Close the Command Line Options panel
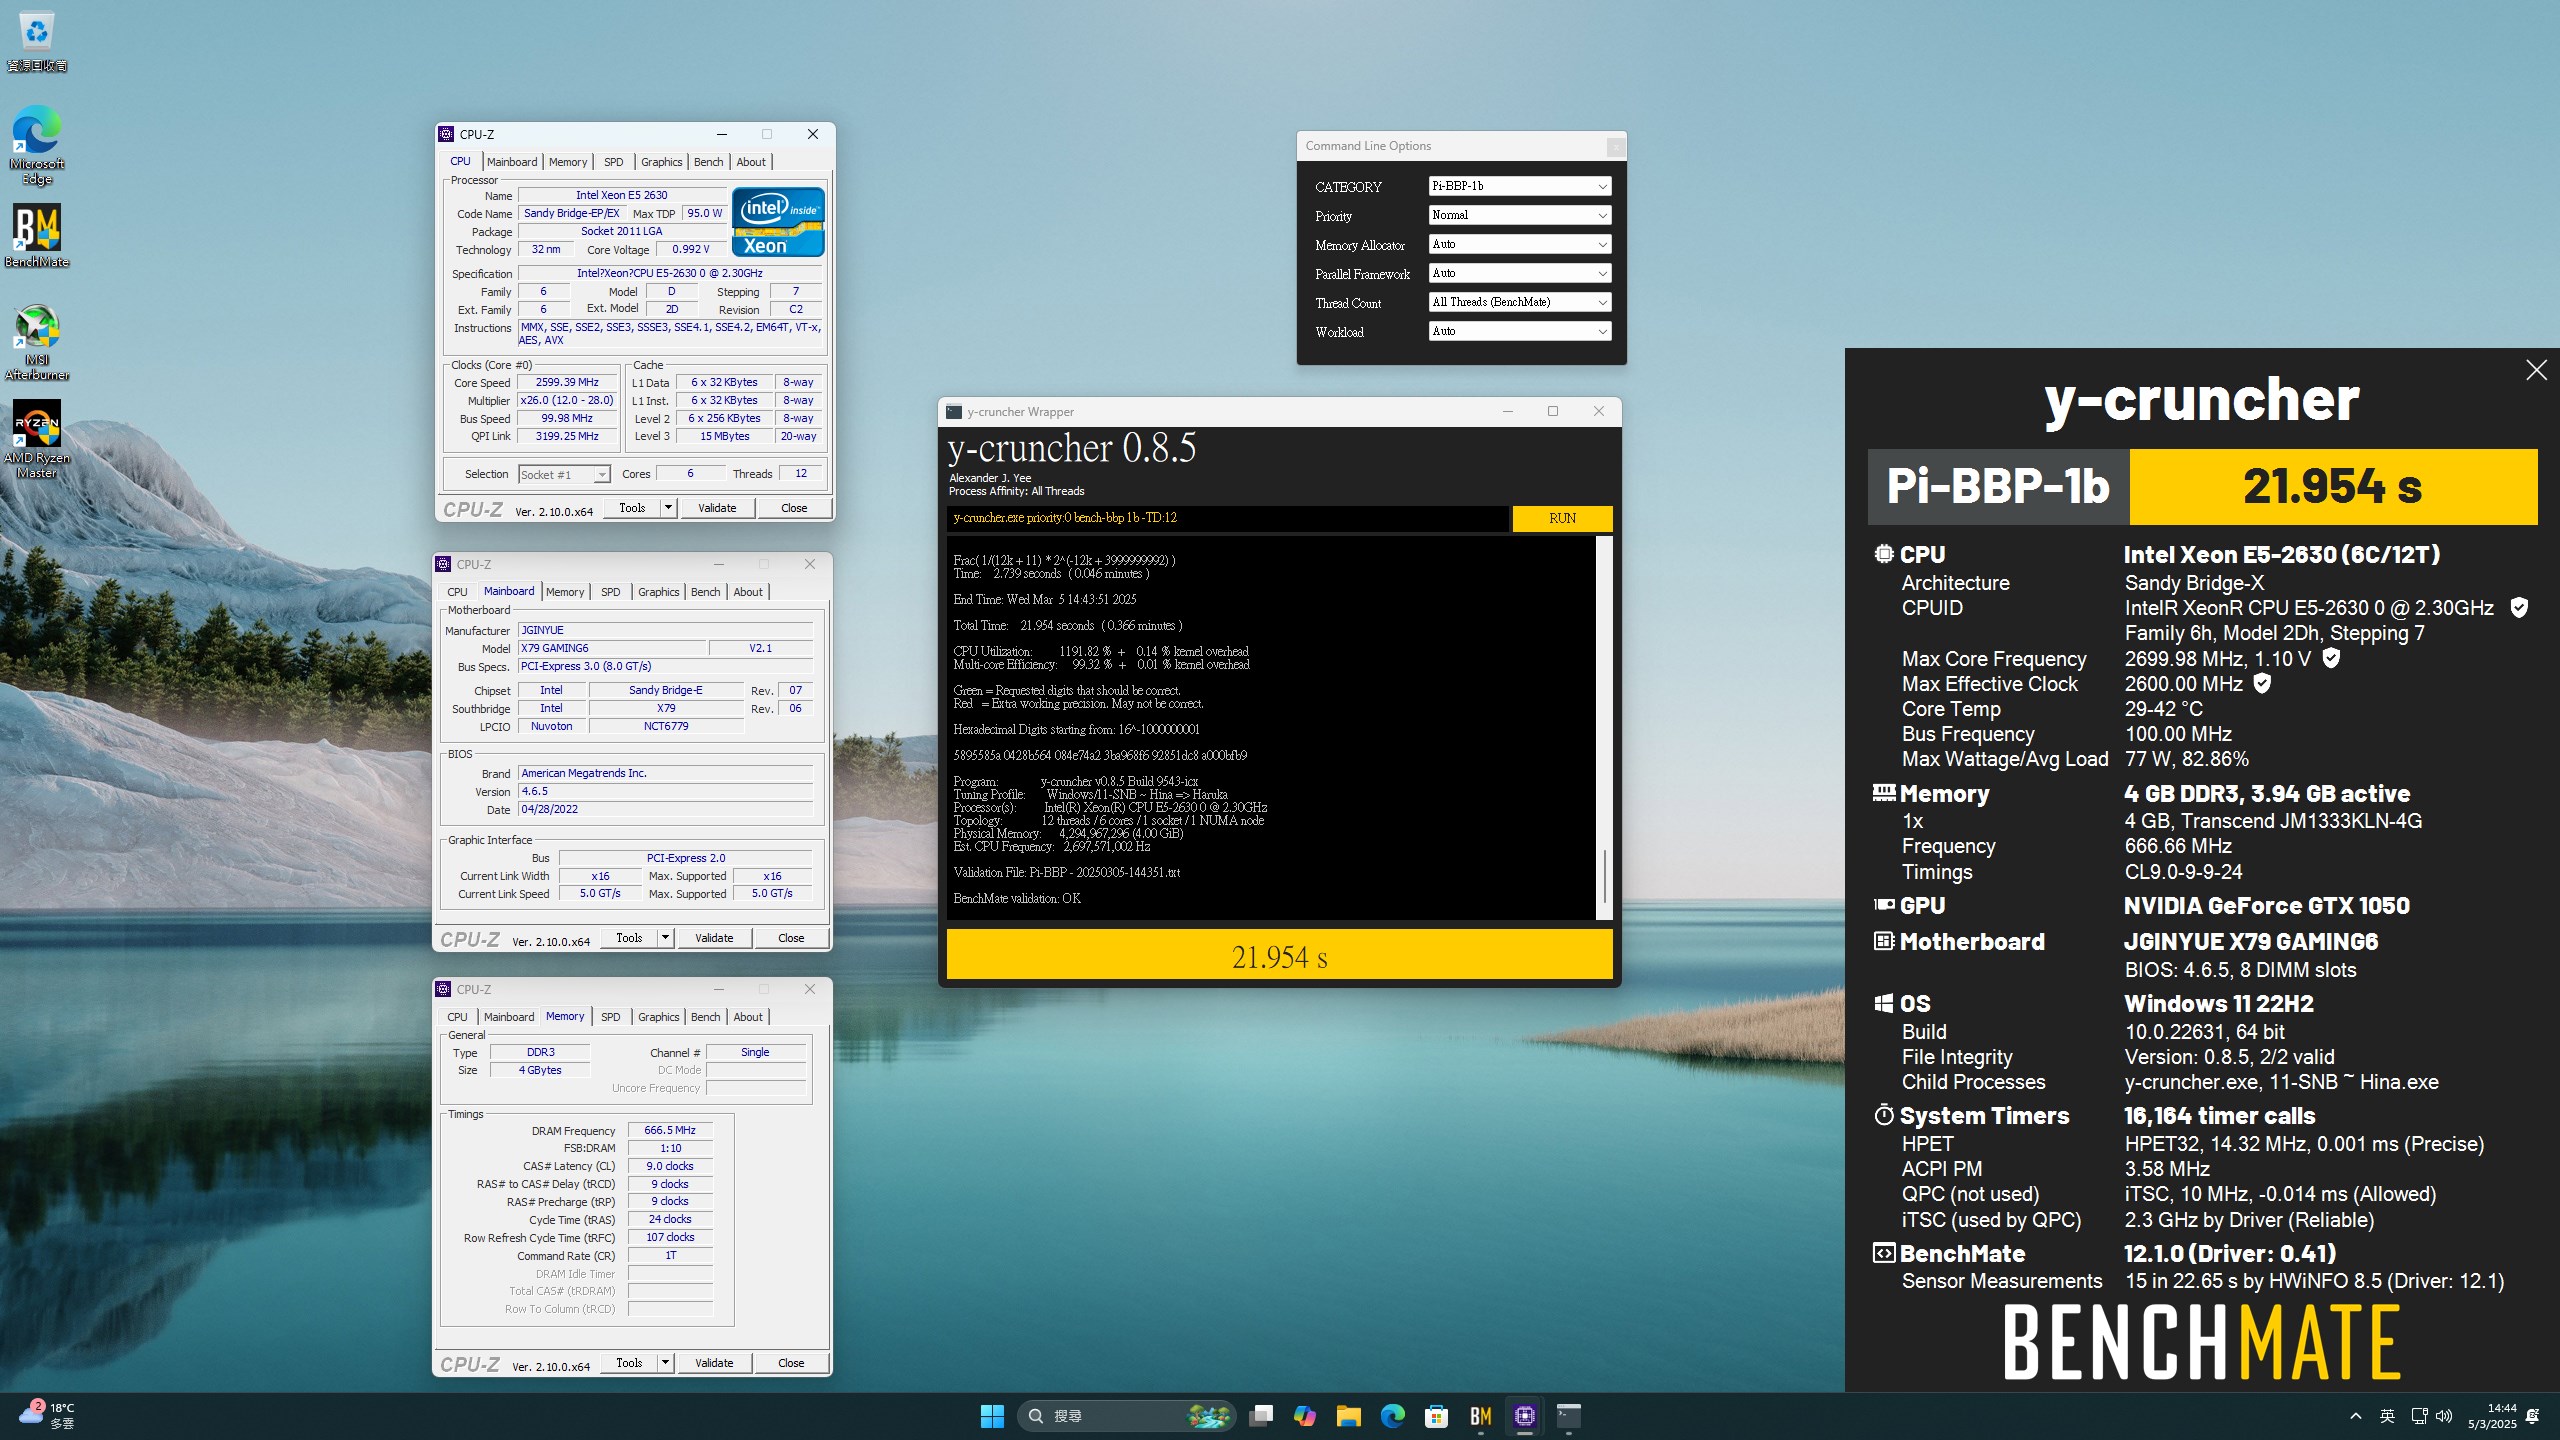 [x=1615, y=147]
